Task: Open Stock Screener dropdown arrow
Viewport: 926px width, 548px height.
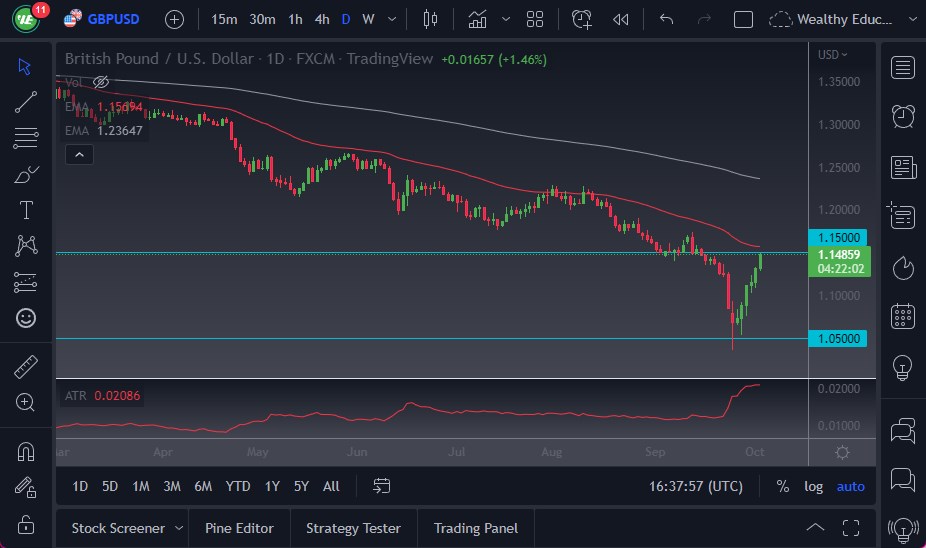Action: [178, 528]
